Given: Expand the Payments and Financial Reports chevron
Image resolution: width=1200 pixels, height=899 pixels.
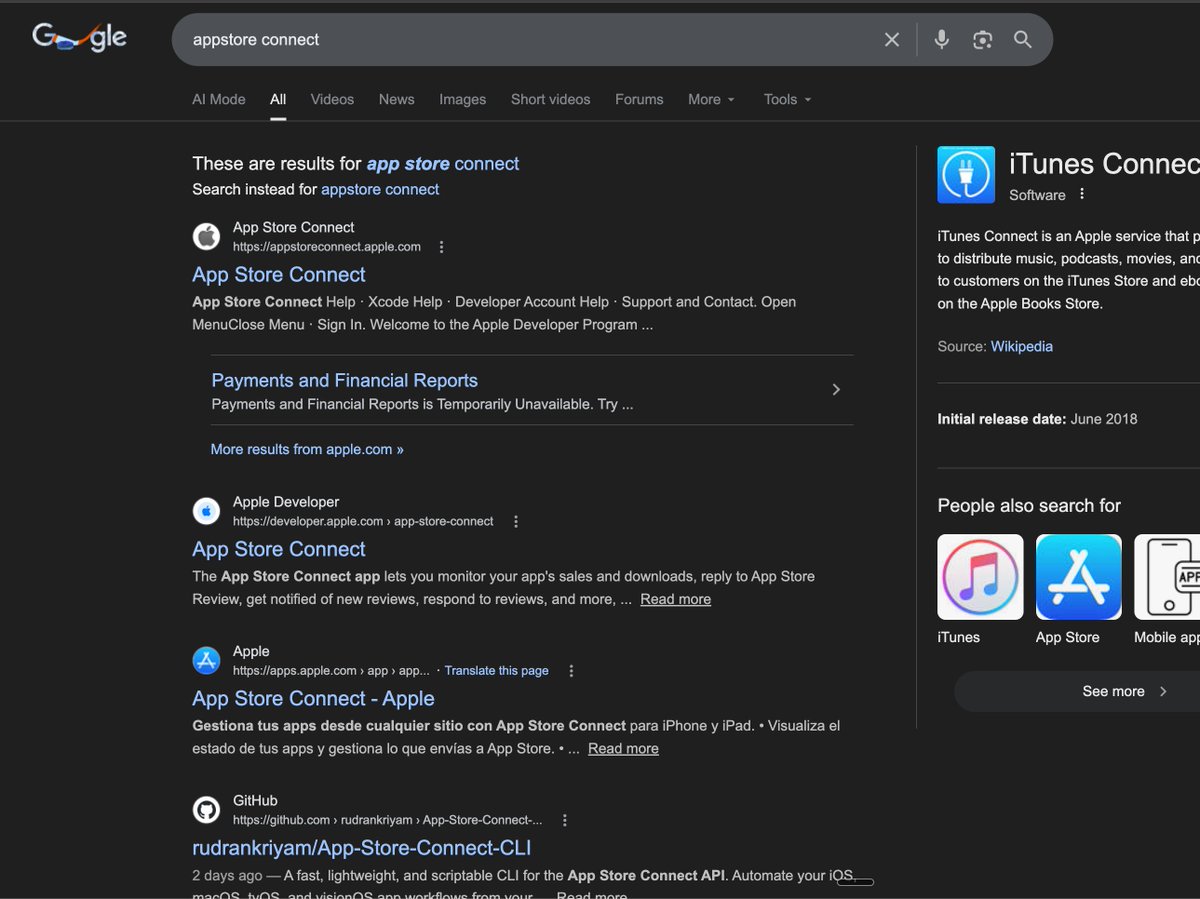Looking at the screenshot, I should (836, 390).
